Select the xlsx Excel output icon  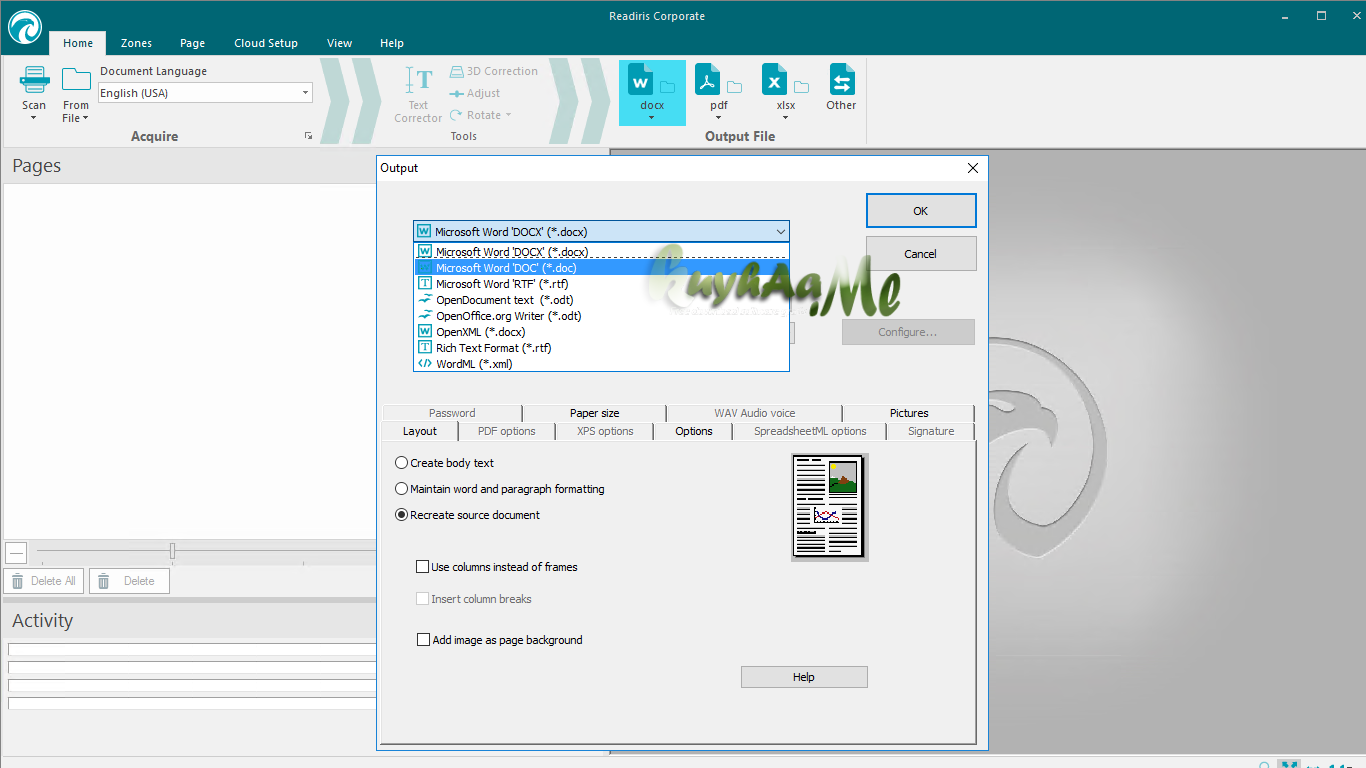click(775, 80)
